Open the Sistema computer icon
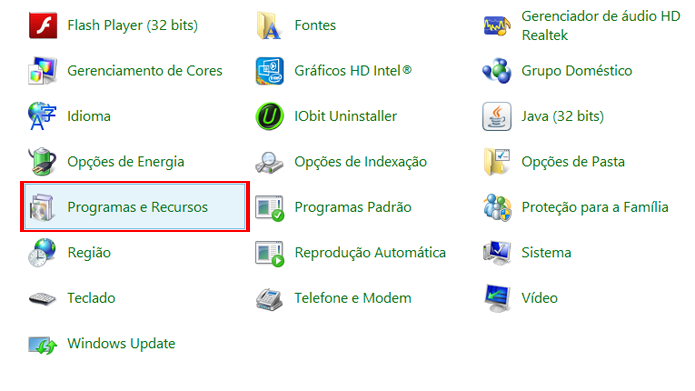The width and height of the screenshot is (695, 391). click(497, 253)
